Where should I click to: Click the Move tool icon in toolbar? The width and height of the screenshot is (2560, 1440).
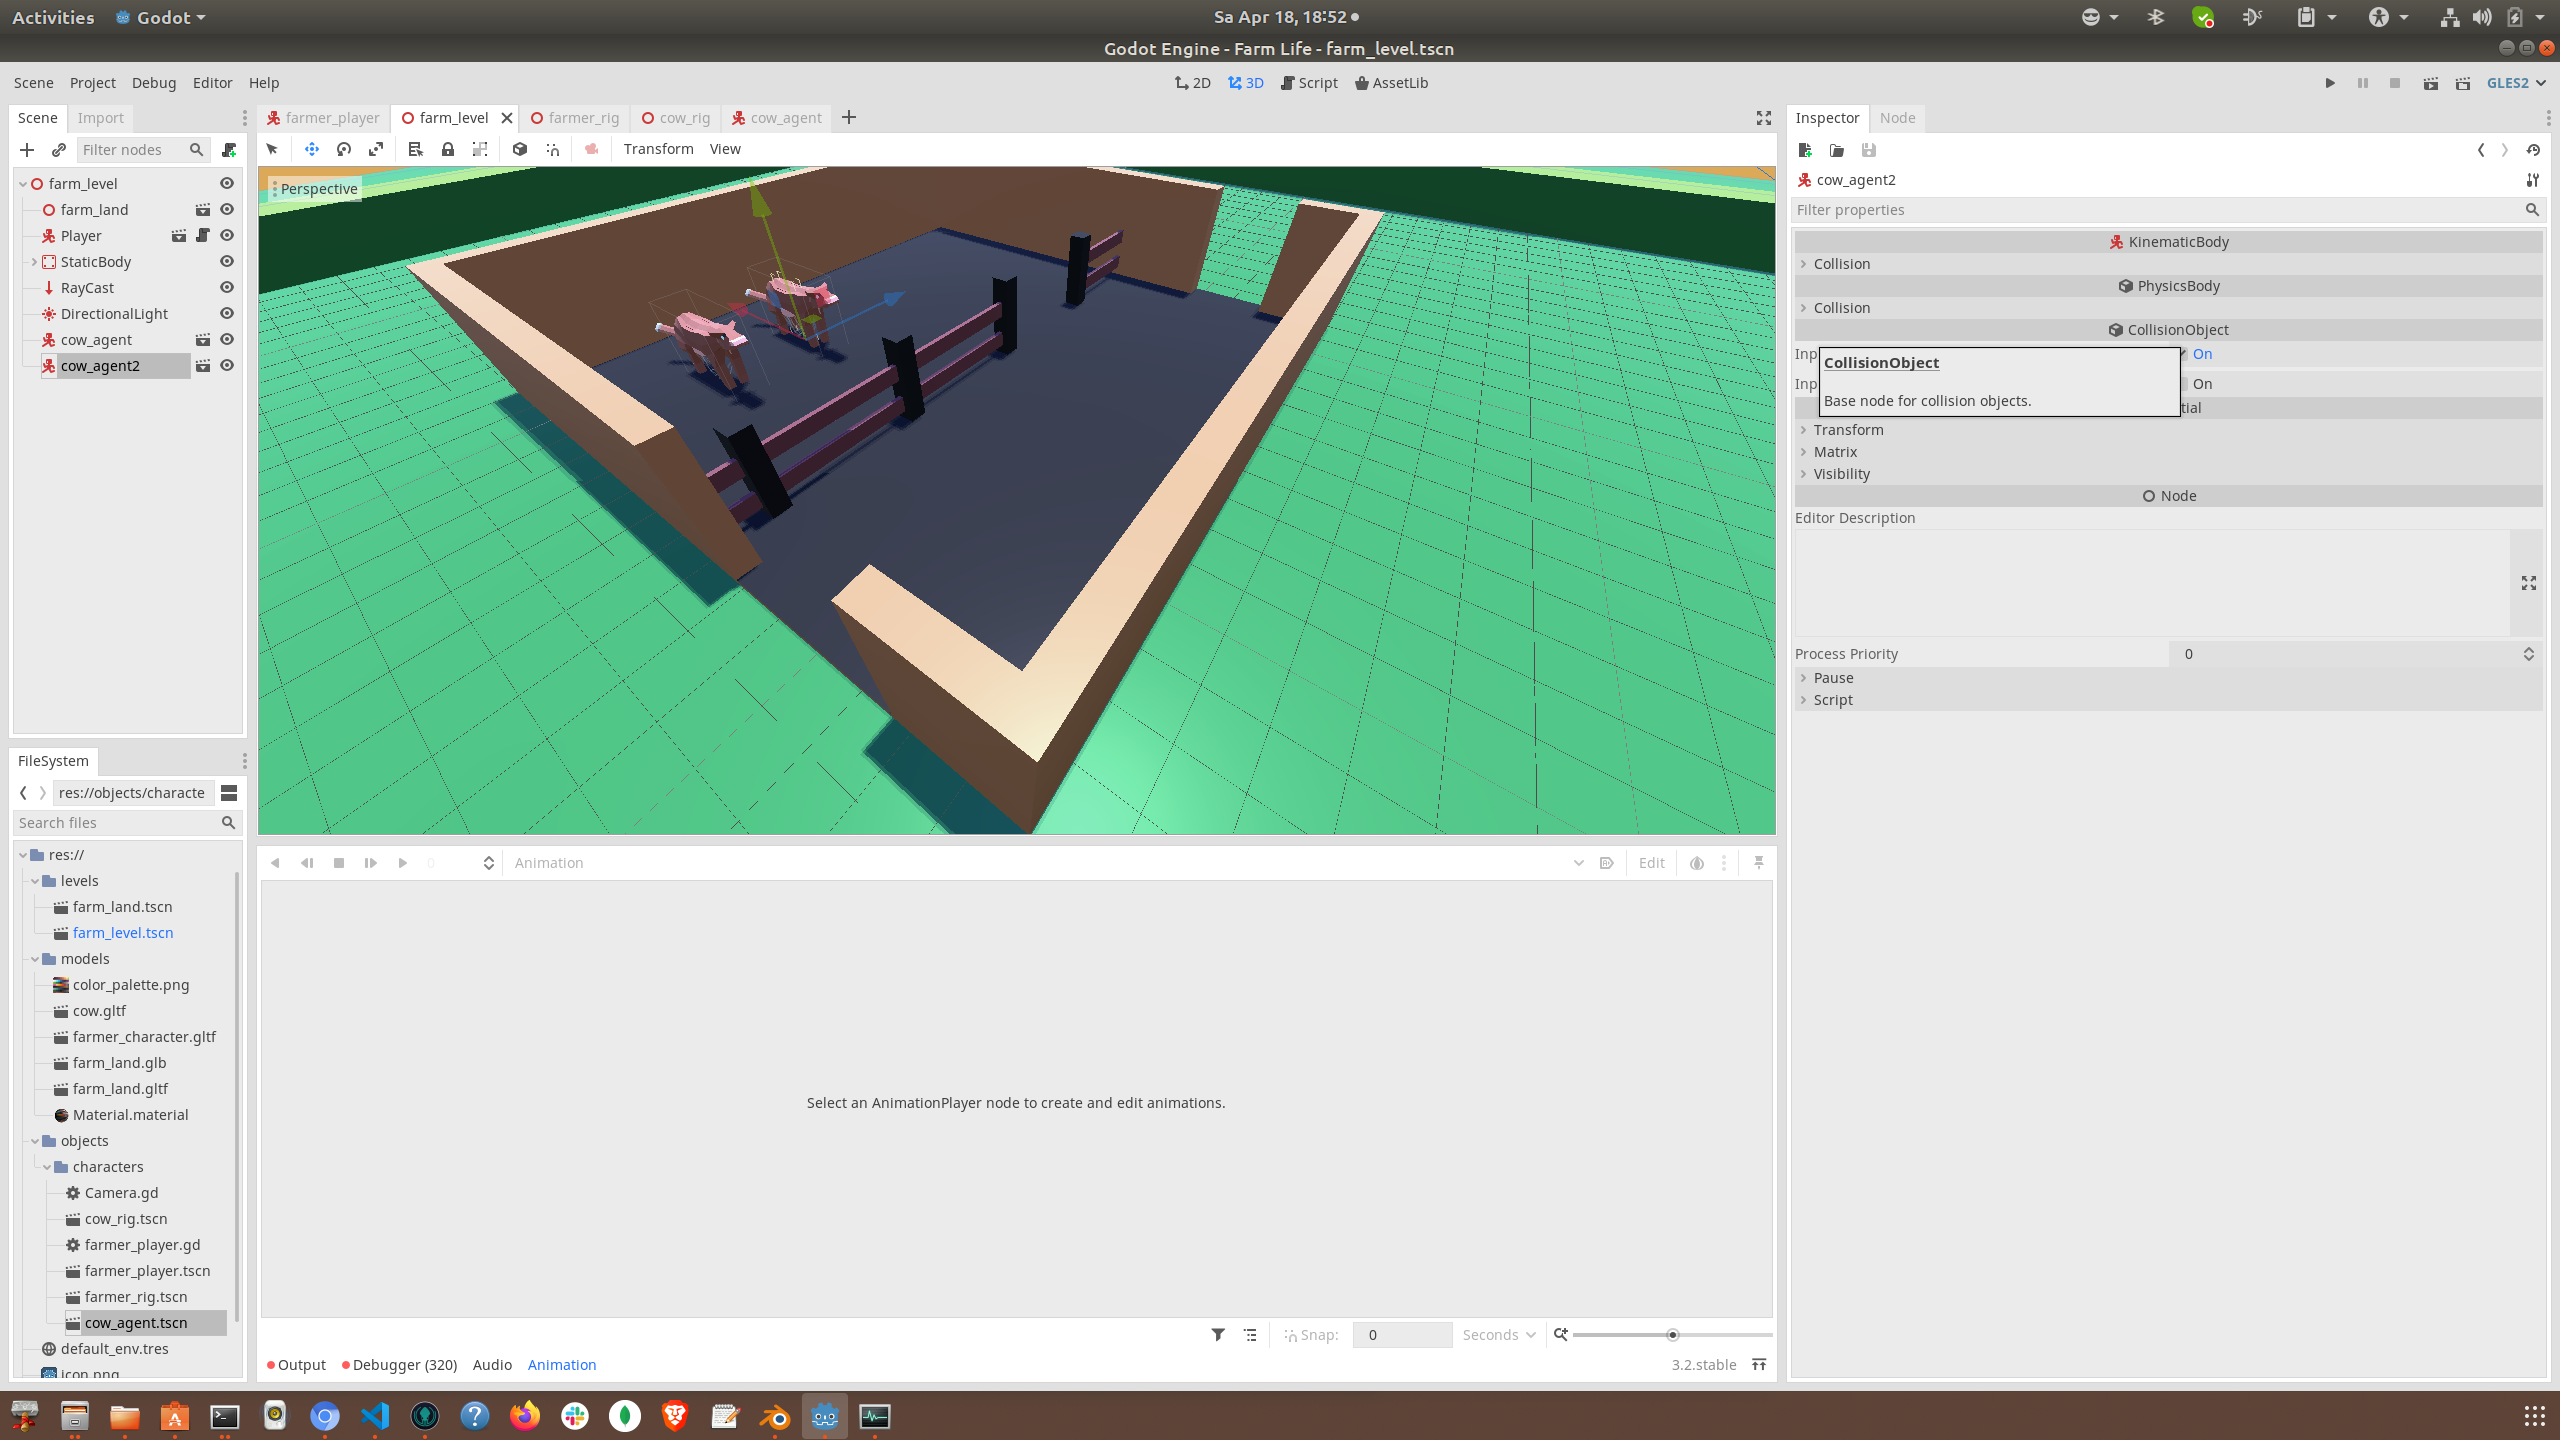coord(308,148)
